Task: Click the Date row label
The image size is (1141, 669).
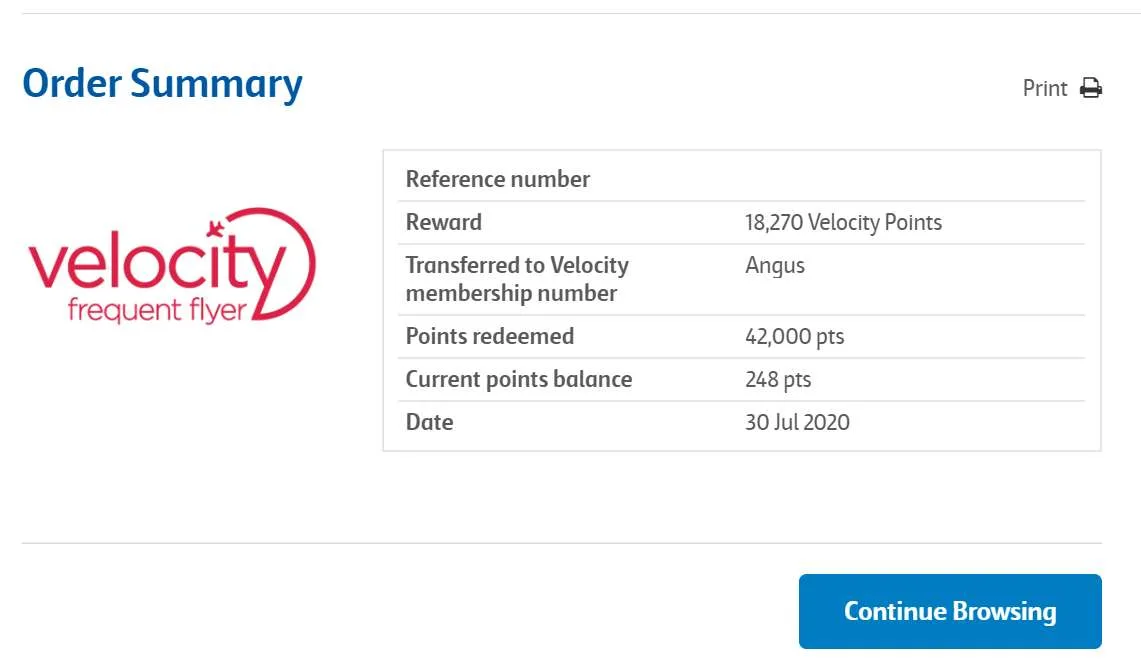Action: pos(430,422)
